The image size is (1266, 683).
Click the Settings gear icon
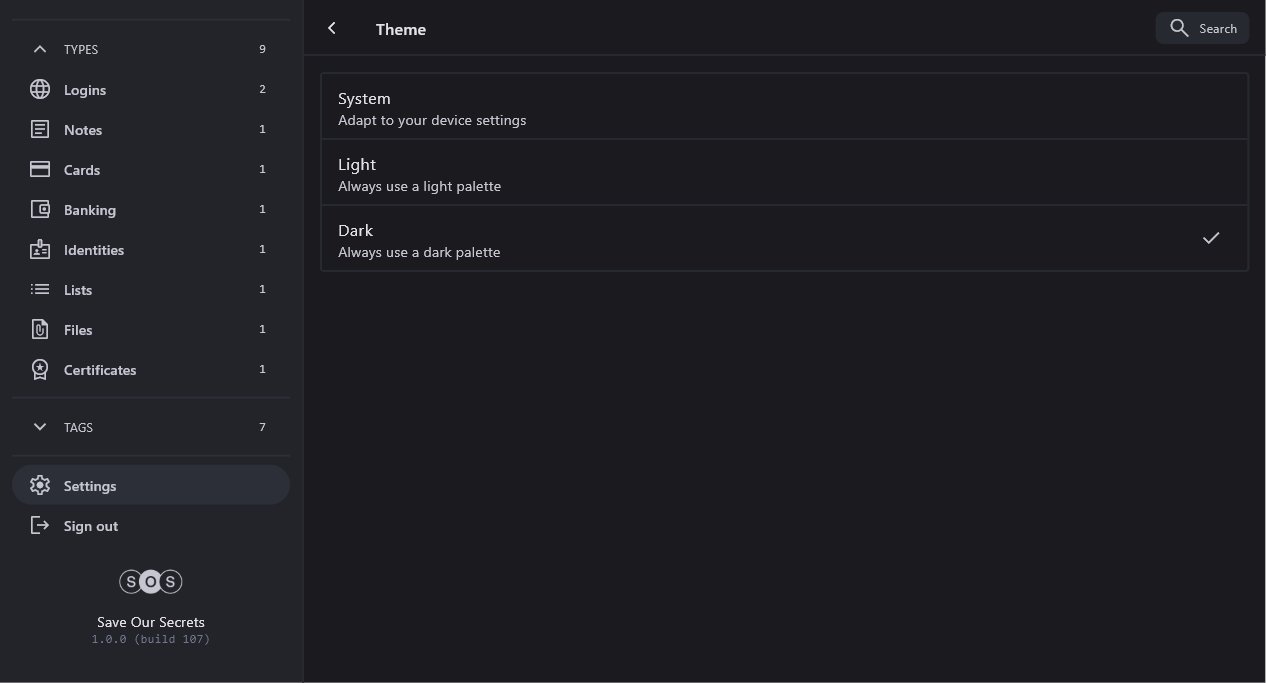coord(40,486)
